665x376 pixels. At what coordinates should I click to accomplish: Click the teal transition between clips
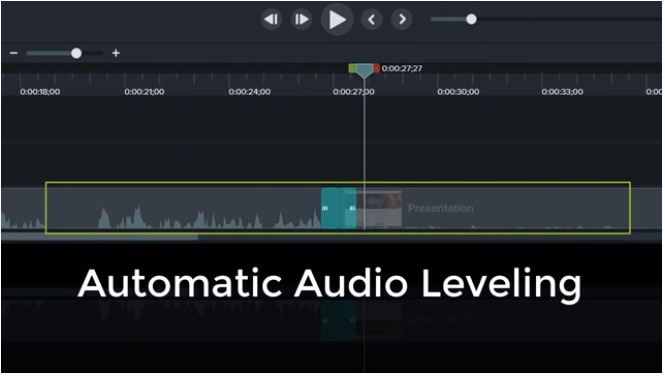point(338,208)
